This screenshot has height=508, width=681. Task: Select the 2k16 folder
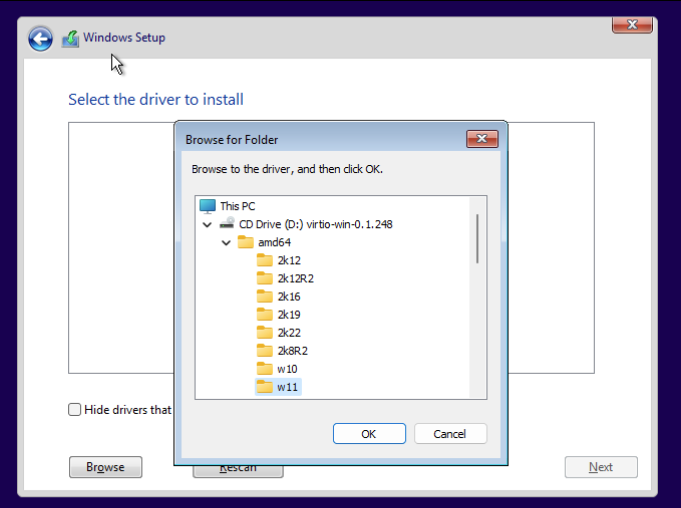click(288, 297)
